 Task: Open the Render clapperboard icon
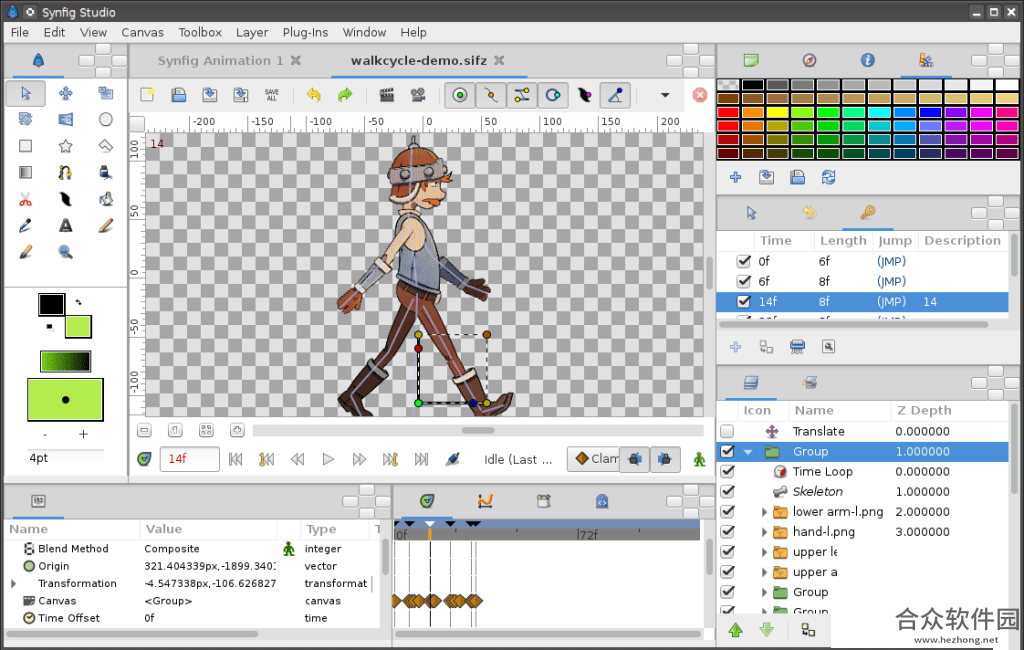pyautogui.click(x=387, y=95)
